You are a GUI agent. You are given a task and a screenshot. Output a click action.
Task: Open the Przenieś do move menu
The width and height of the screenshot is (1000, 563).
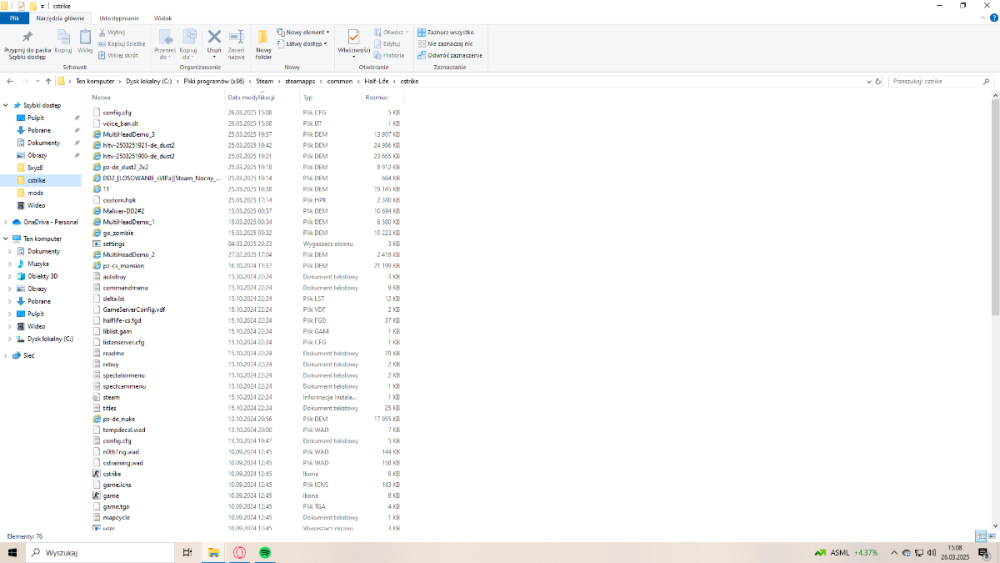point(165,44)
